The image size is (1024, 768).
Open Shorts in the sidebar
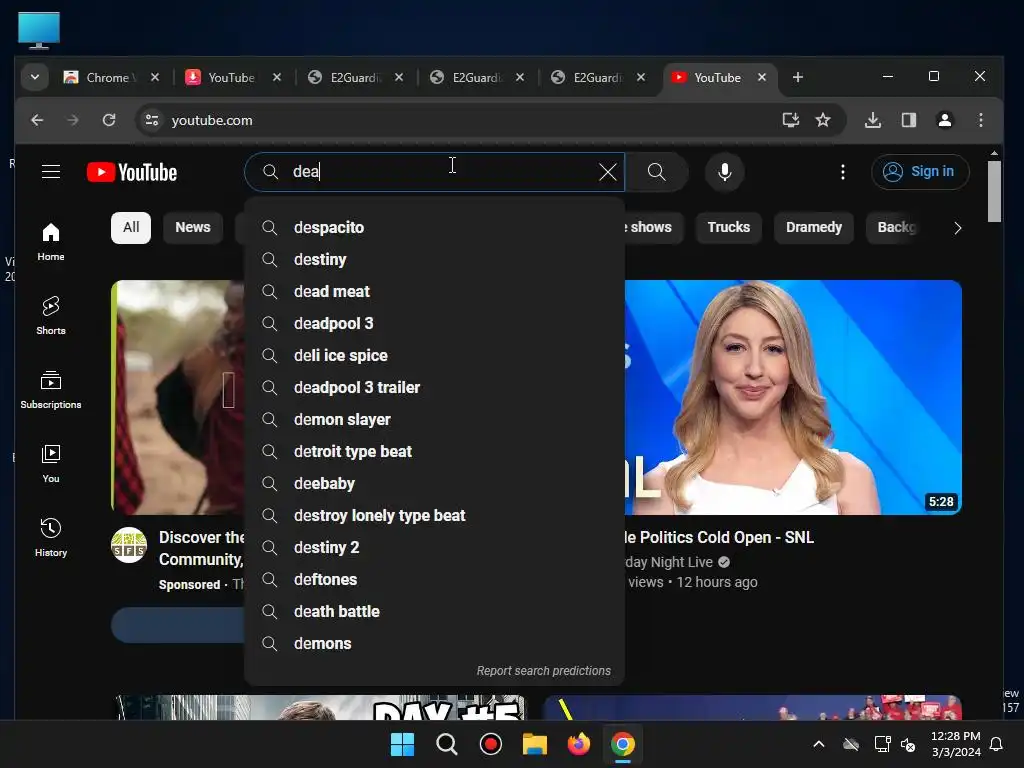(51, 315)
